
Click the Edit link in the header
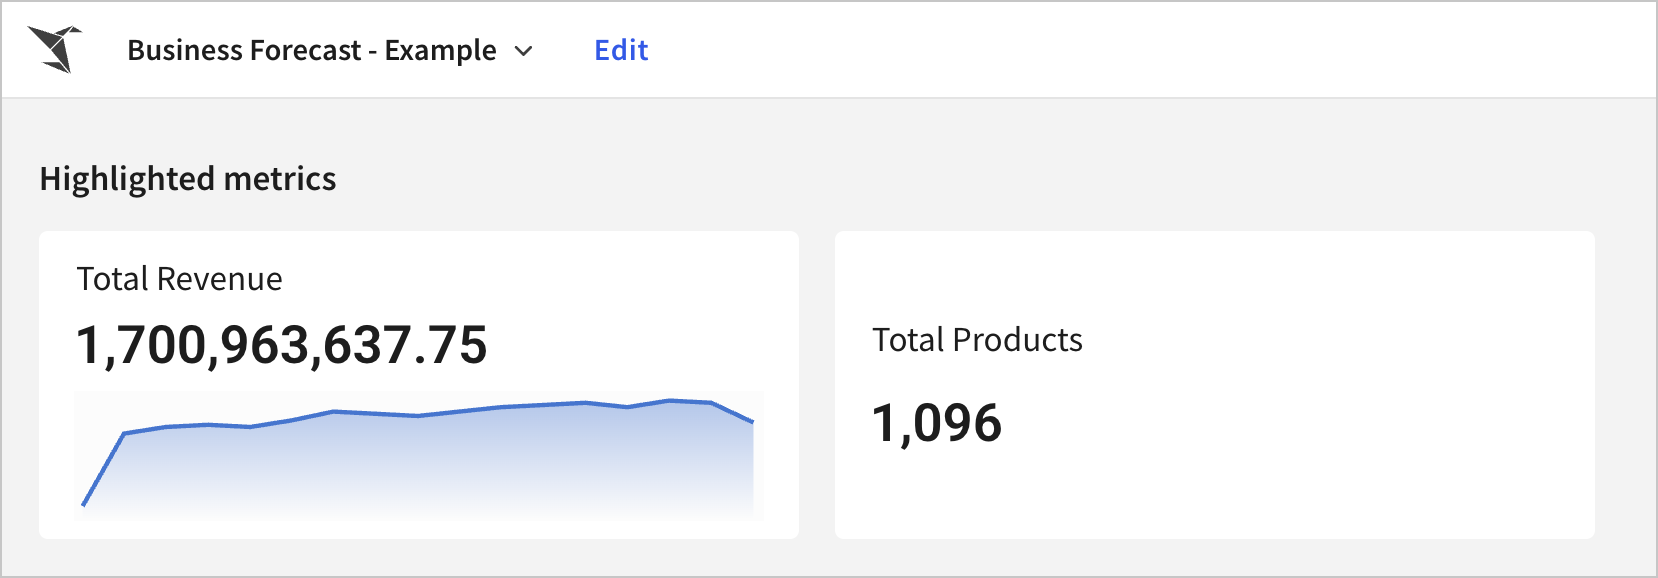[x=621, y=50]
